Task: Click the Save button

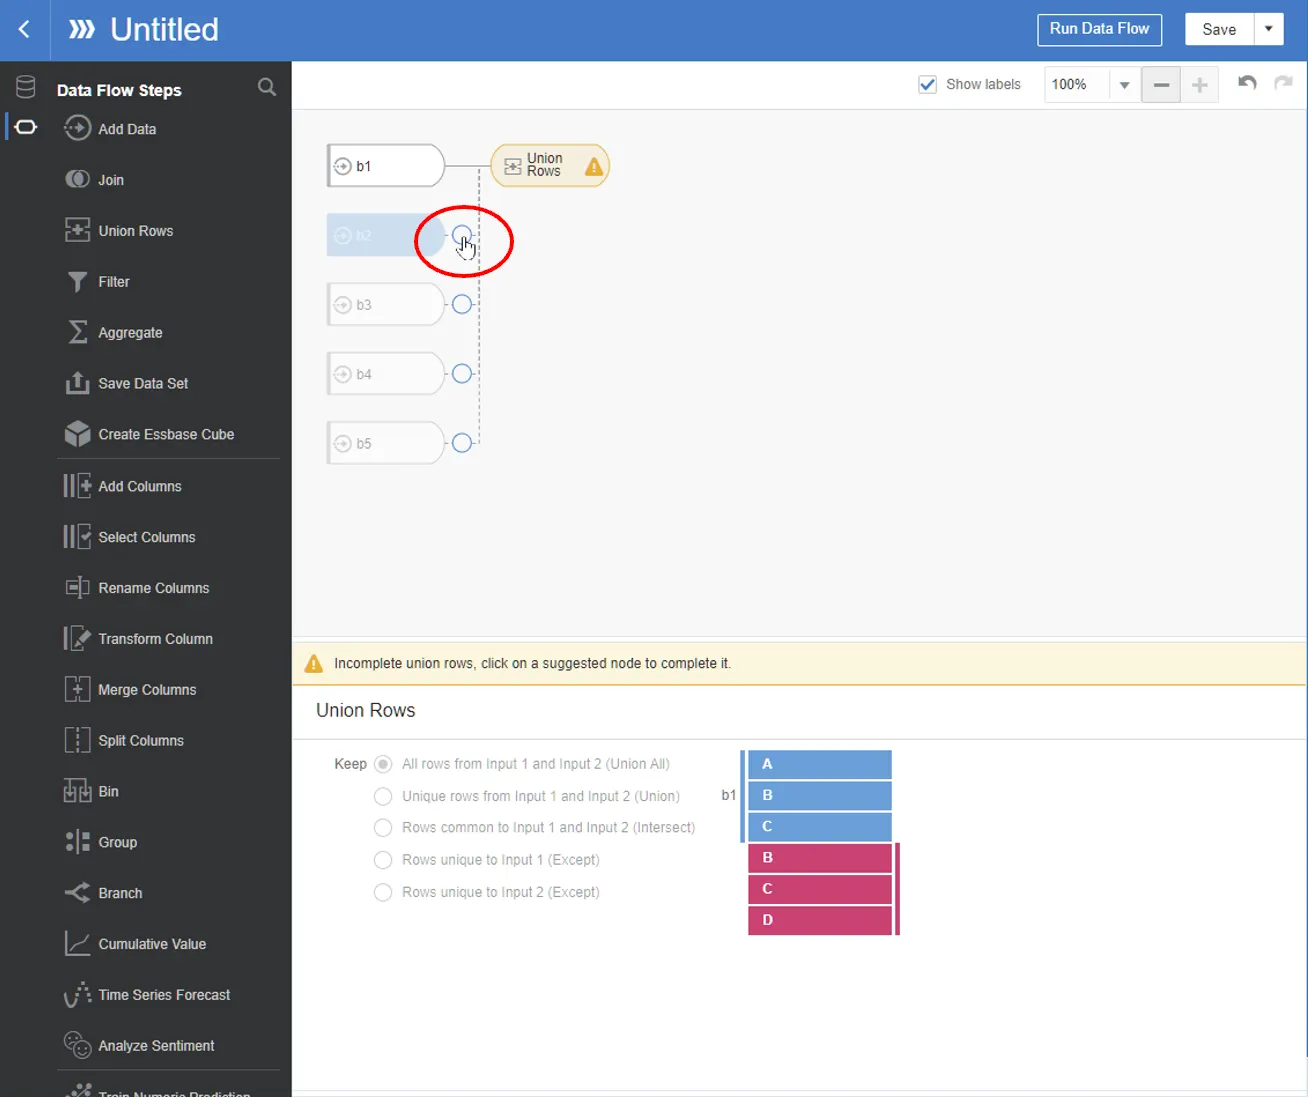Action: click(1219, 29)
